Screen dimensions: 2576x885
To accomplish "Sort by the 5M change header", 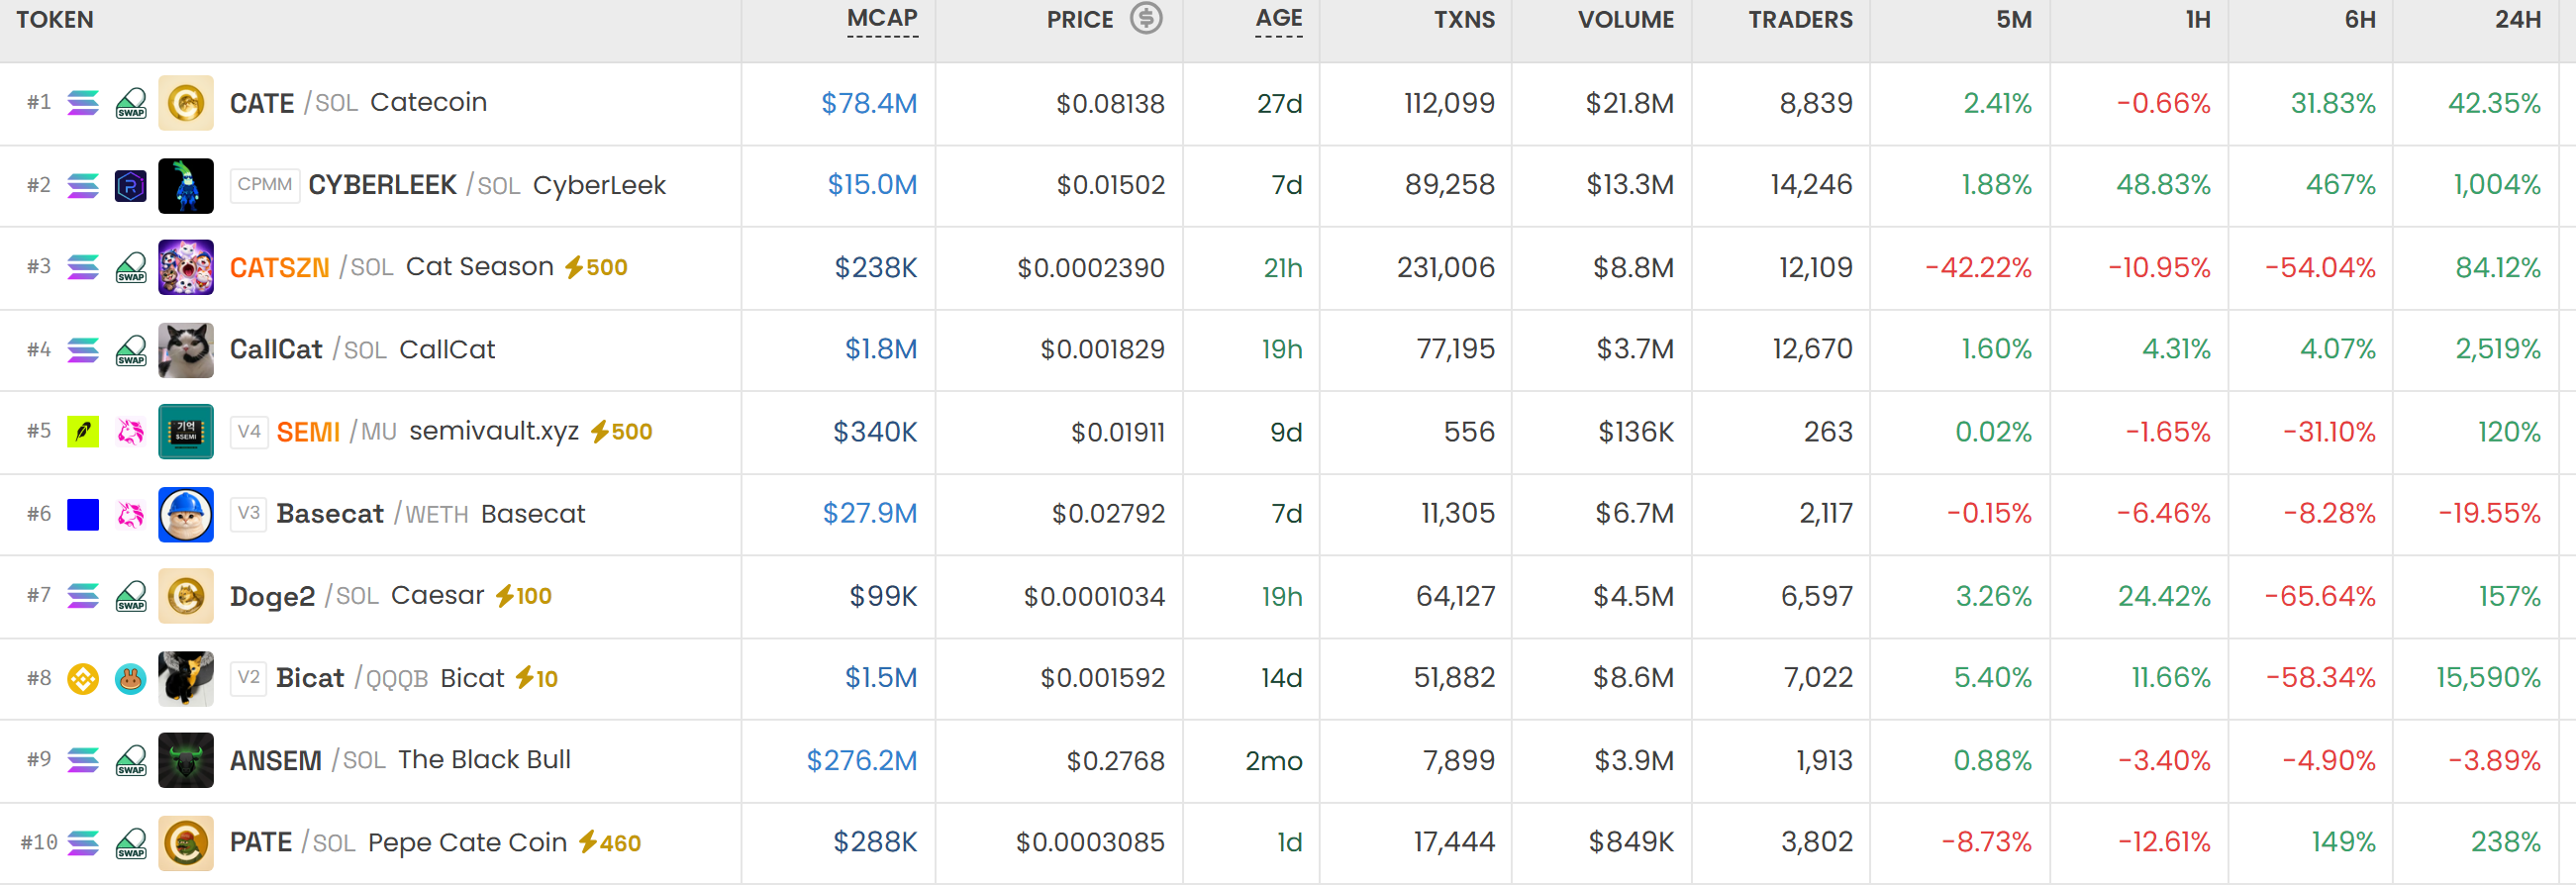I will tap(2014, 19).
